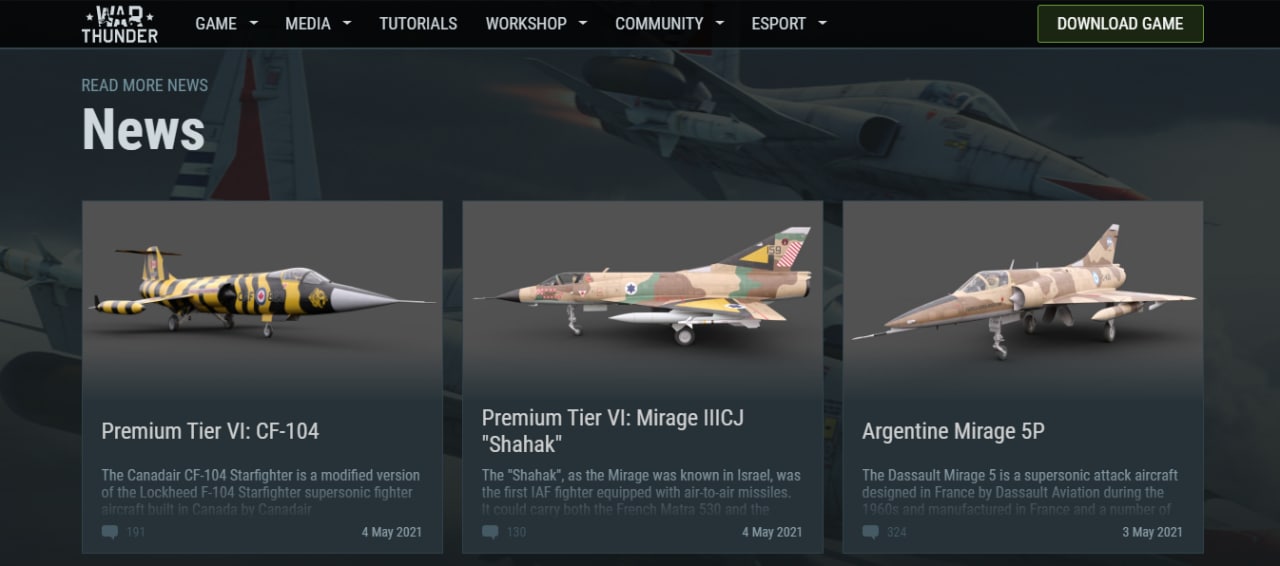Open comments icon on Mirage IIICJ article
Image resolution: width=1280 pixels, height=566 pixels.
[x=490, y=532]
